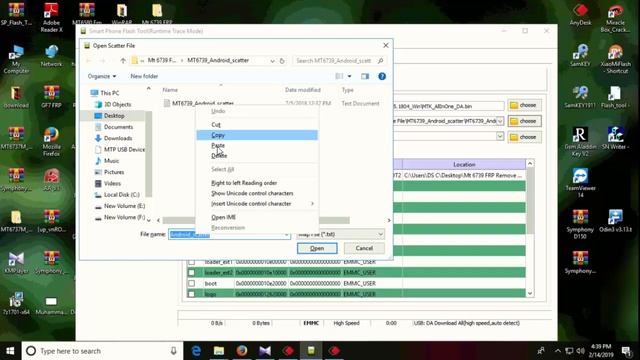Expand the authentication file dropdown in Flash Tool
The image size is (640, 360).
coord(500,136)
